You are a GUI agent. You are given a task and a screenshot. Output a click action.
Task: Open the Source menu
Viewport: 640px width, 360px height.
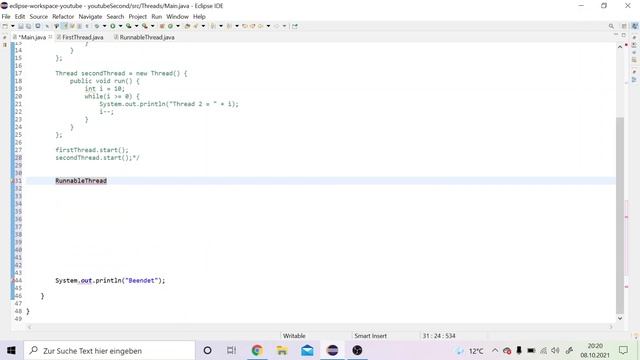click(x=39, y=17)
